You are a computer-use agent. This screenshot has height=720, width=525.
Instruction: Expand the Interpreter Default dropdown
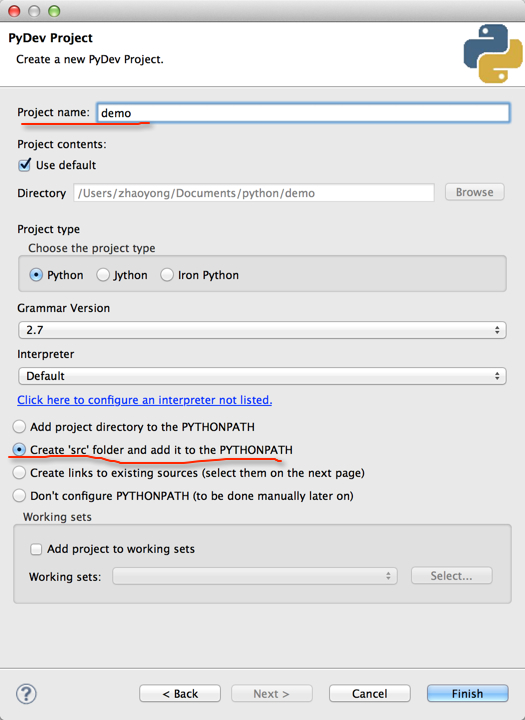[262, 376]
